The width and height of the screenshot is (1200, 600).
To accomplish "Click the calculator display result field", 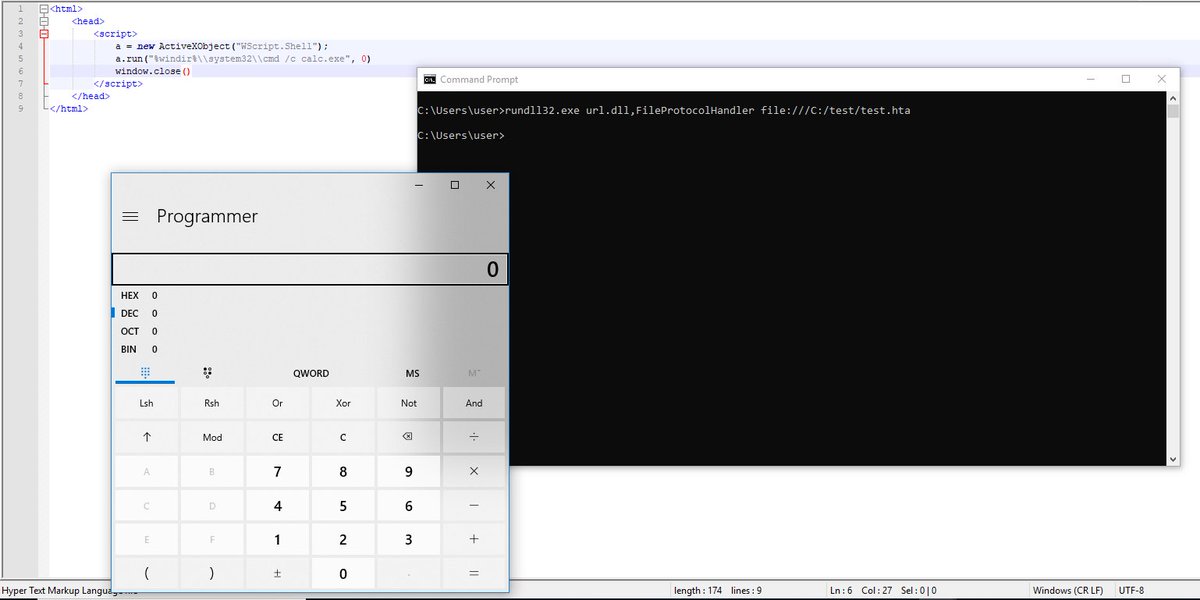I will [310, 269].
